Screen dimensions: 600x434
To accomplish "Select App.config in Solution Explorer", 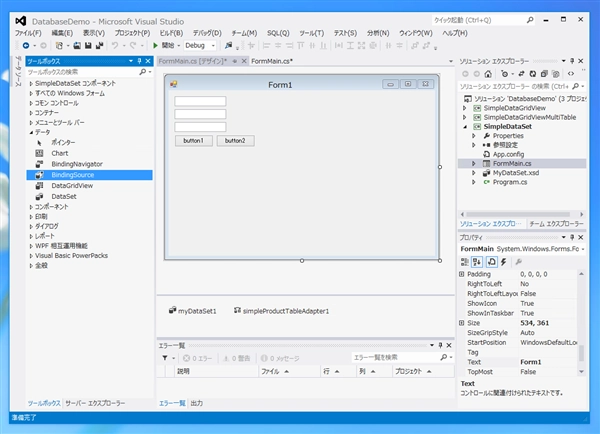I will 508,154.
